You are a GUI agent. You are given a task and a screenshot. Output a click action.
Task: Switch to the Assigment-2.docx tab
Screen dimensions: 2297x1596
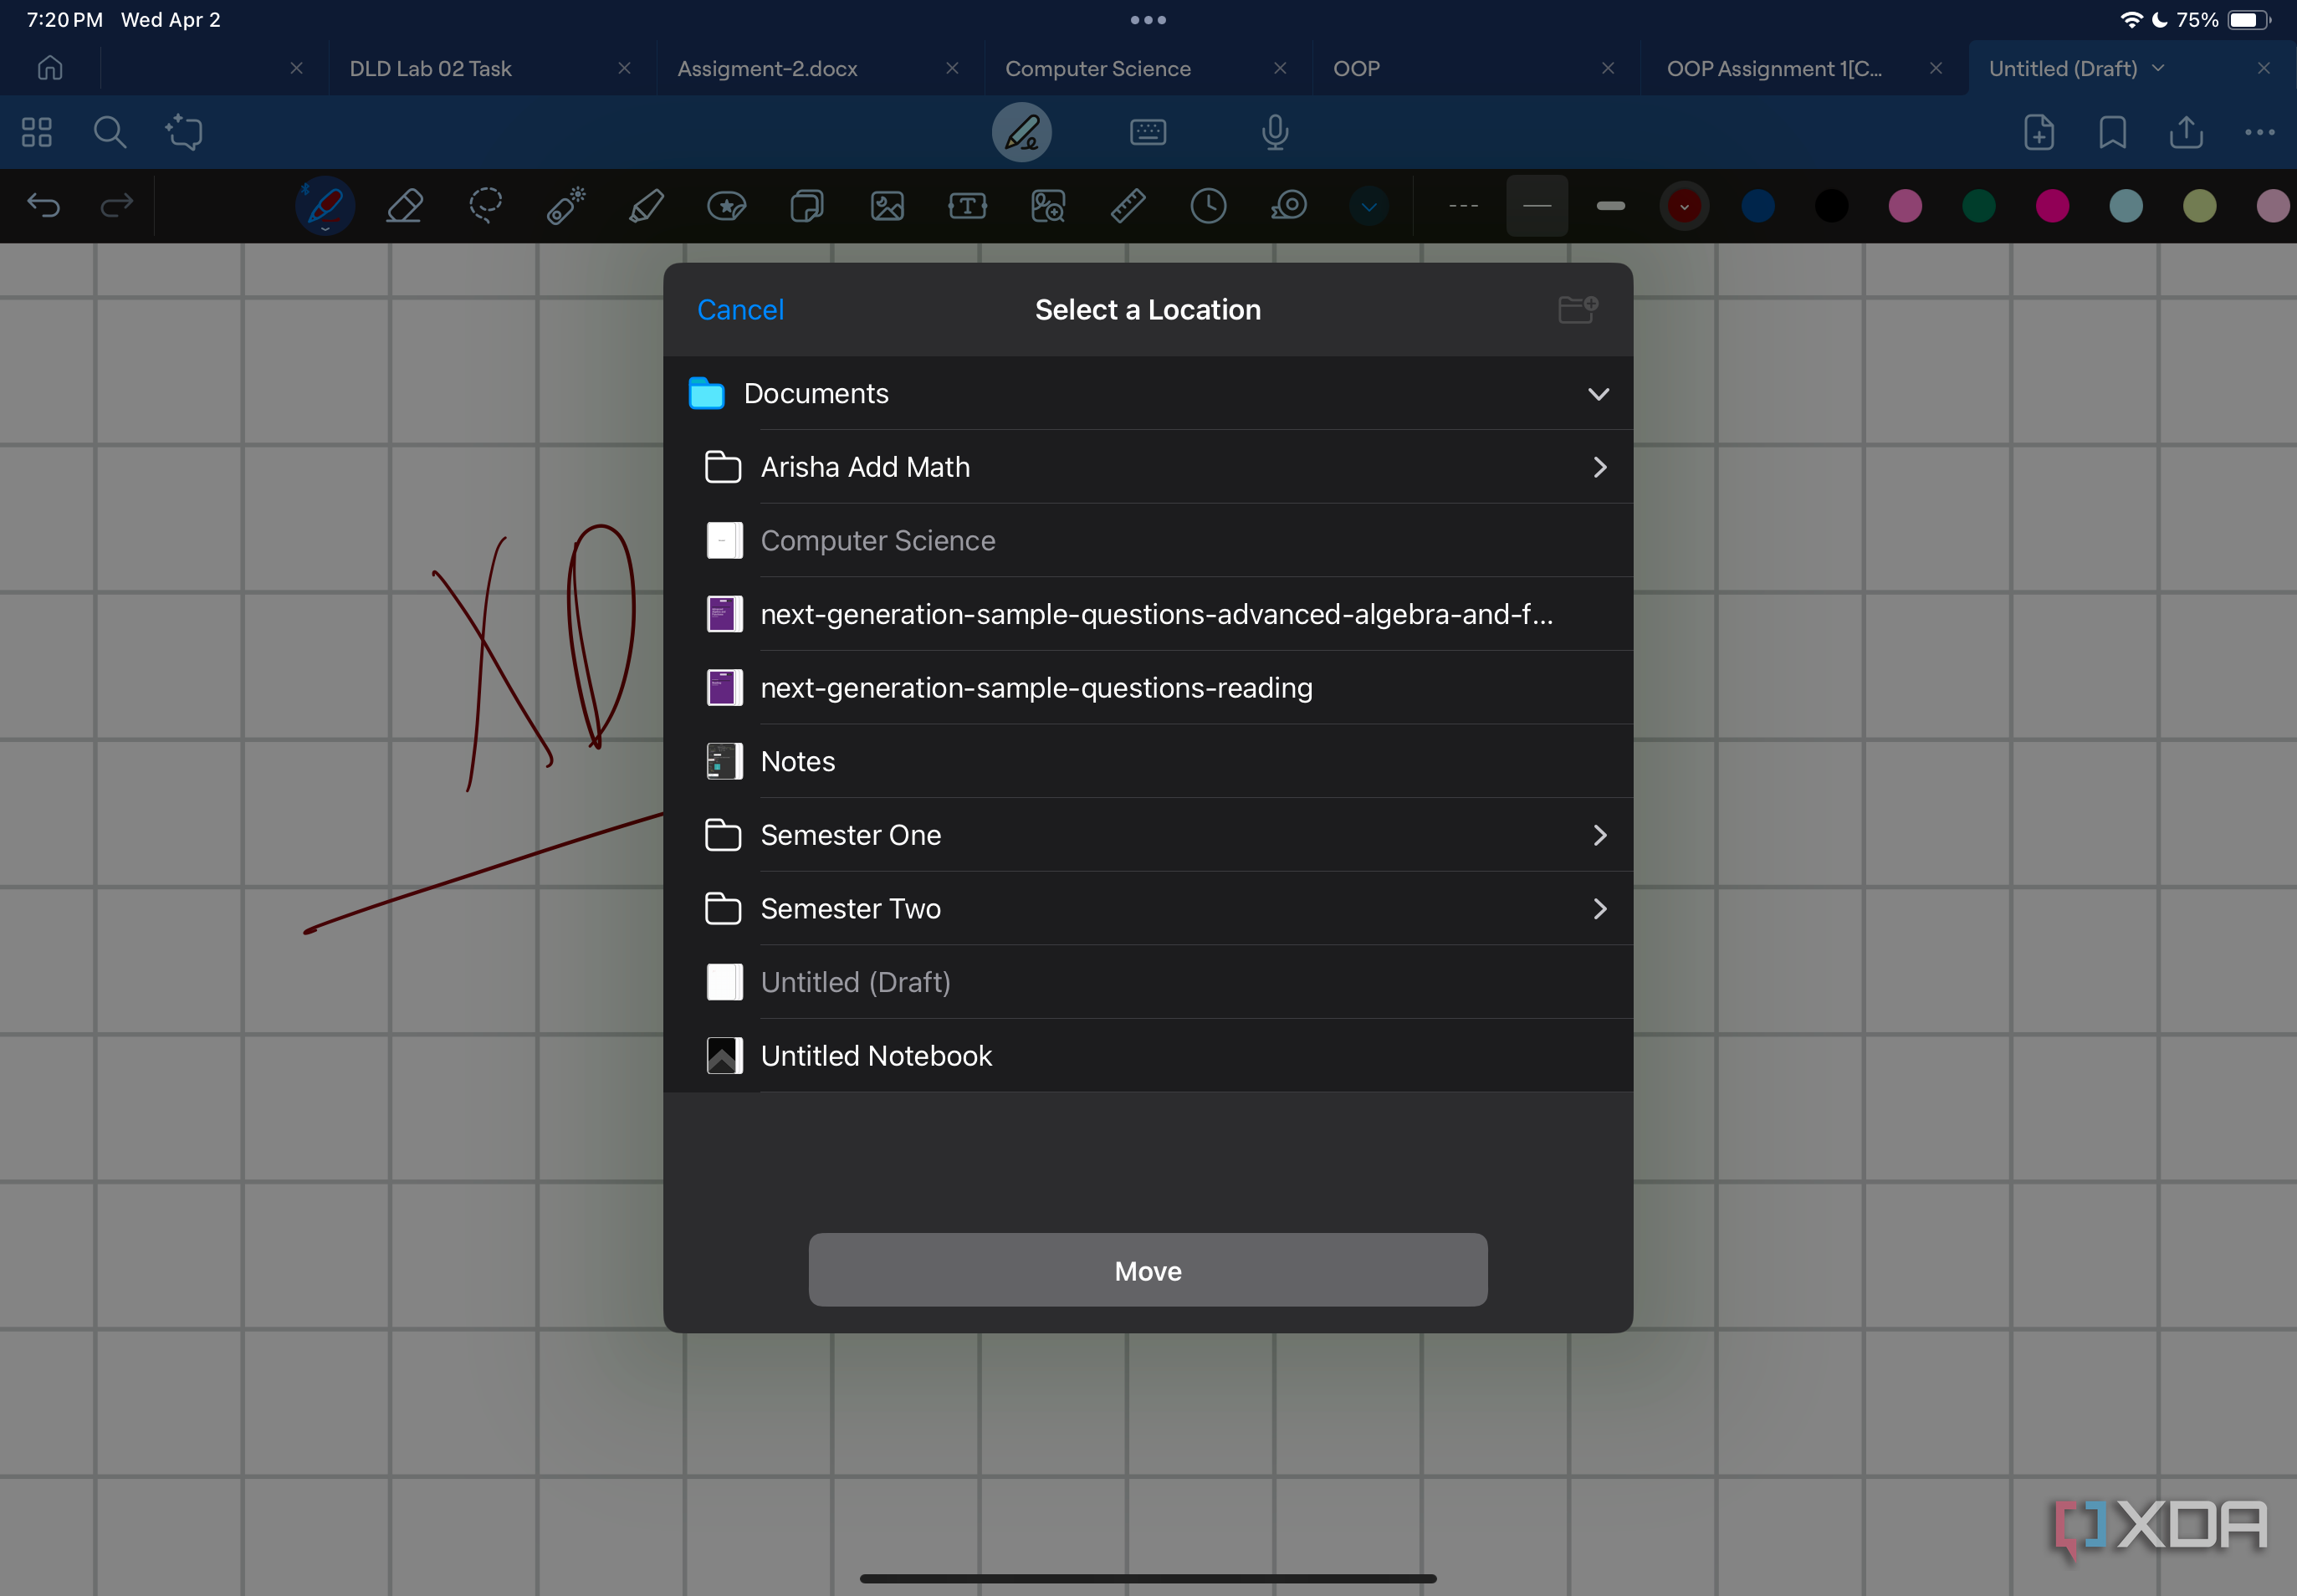pos(767,68)
